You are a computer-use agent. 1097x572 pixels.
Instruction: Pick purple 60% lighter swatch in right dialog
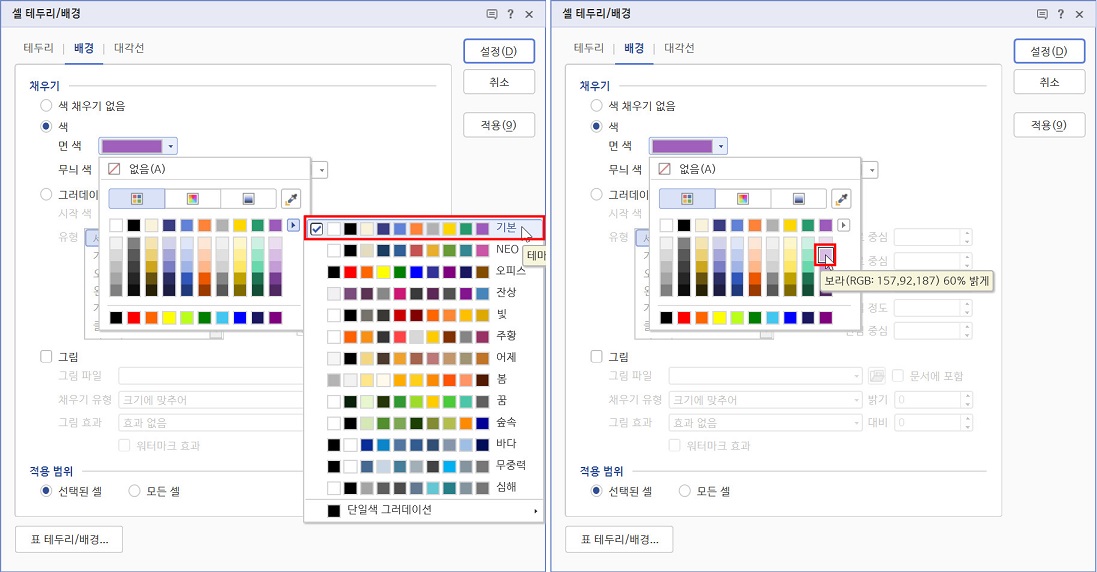(826, 255)
